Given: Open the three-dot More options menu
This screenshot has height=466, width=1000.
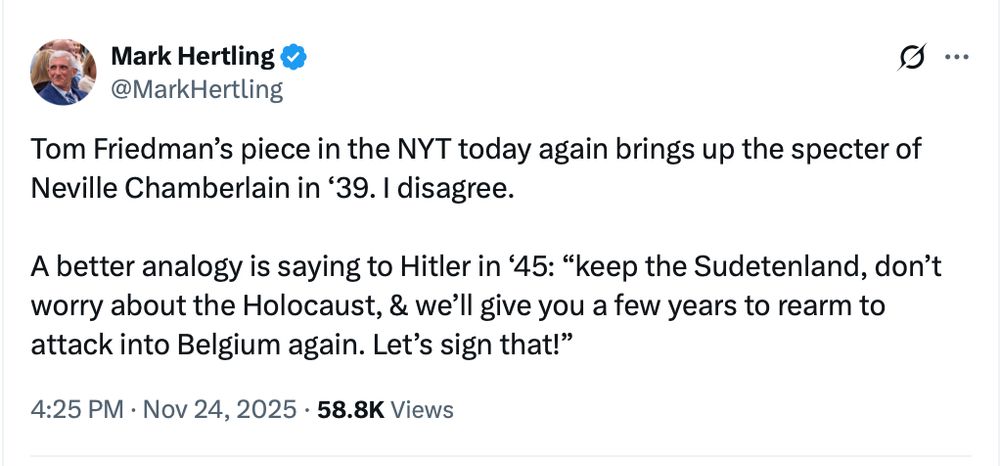Looking at the screenshot, I should pyautogui.click(x=957, y=59).
